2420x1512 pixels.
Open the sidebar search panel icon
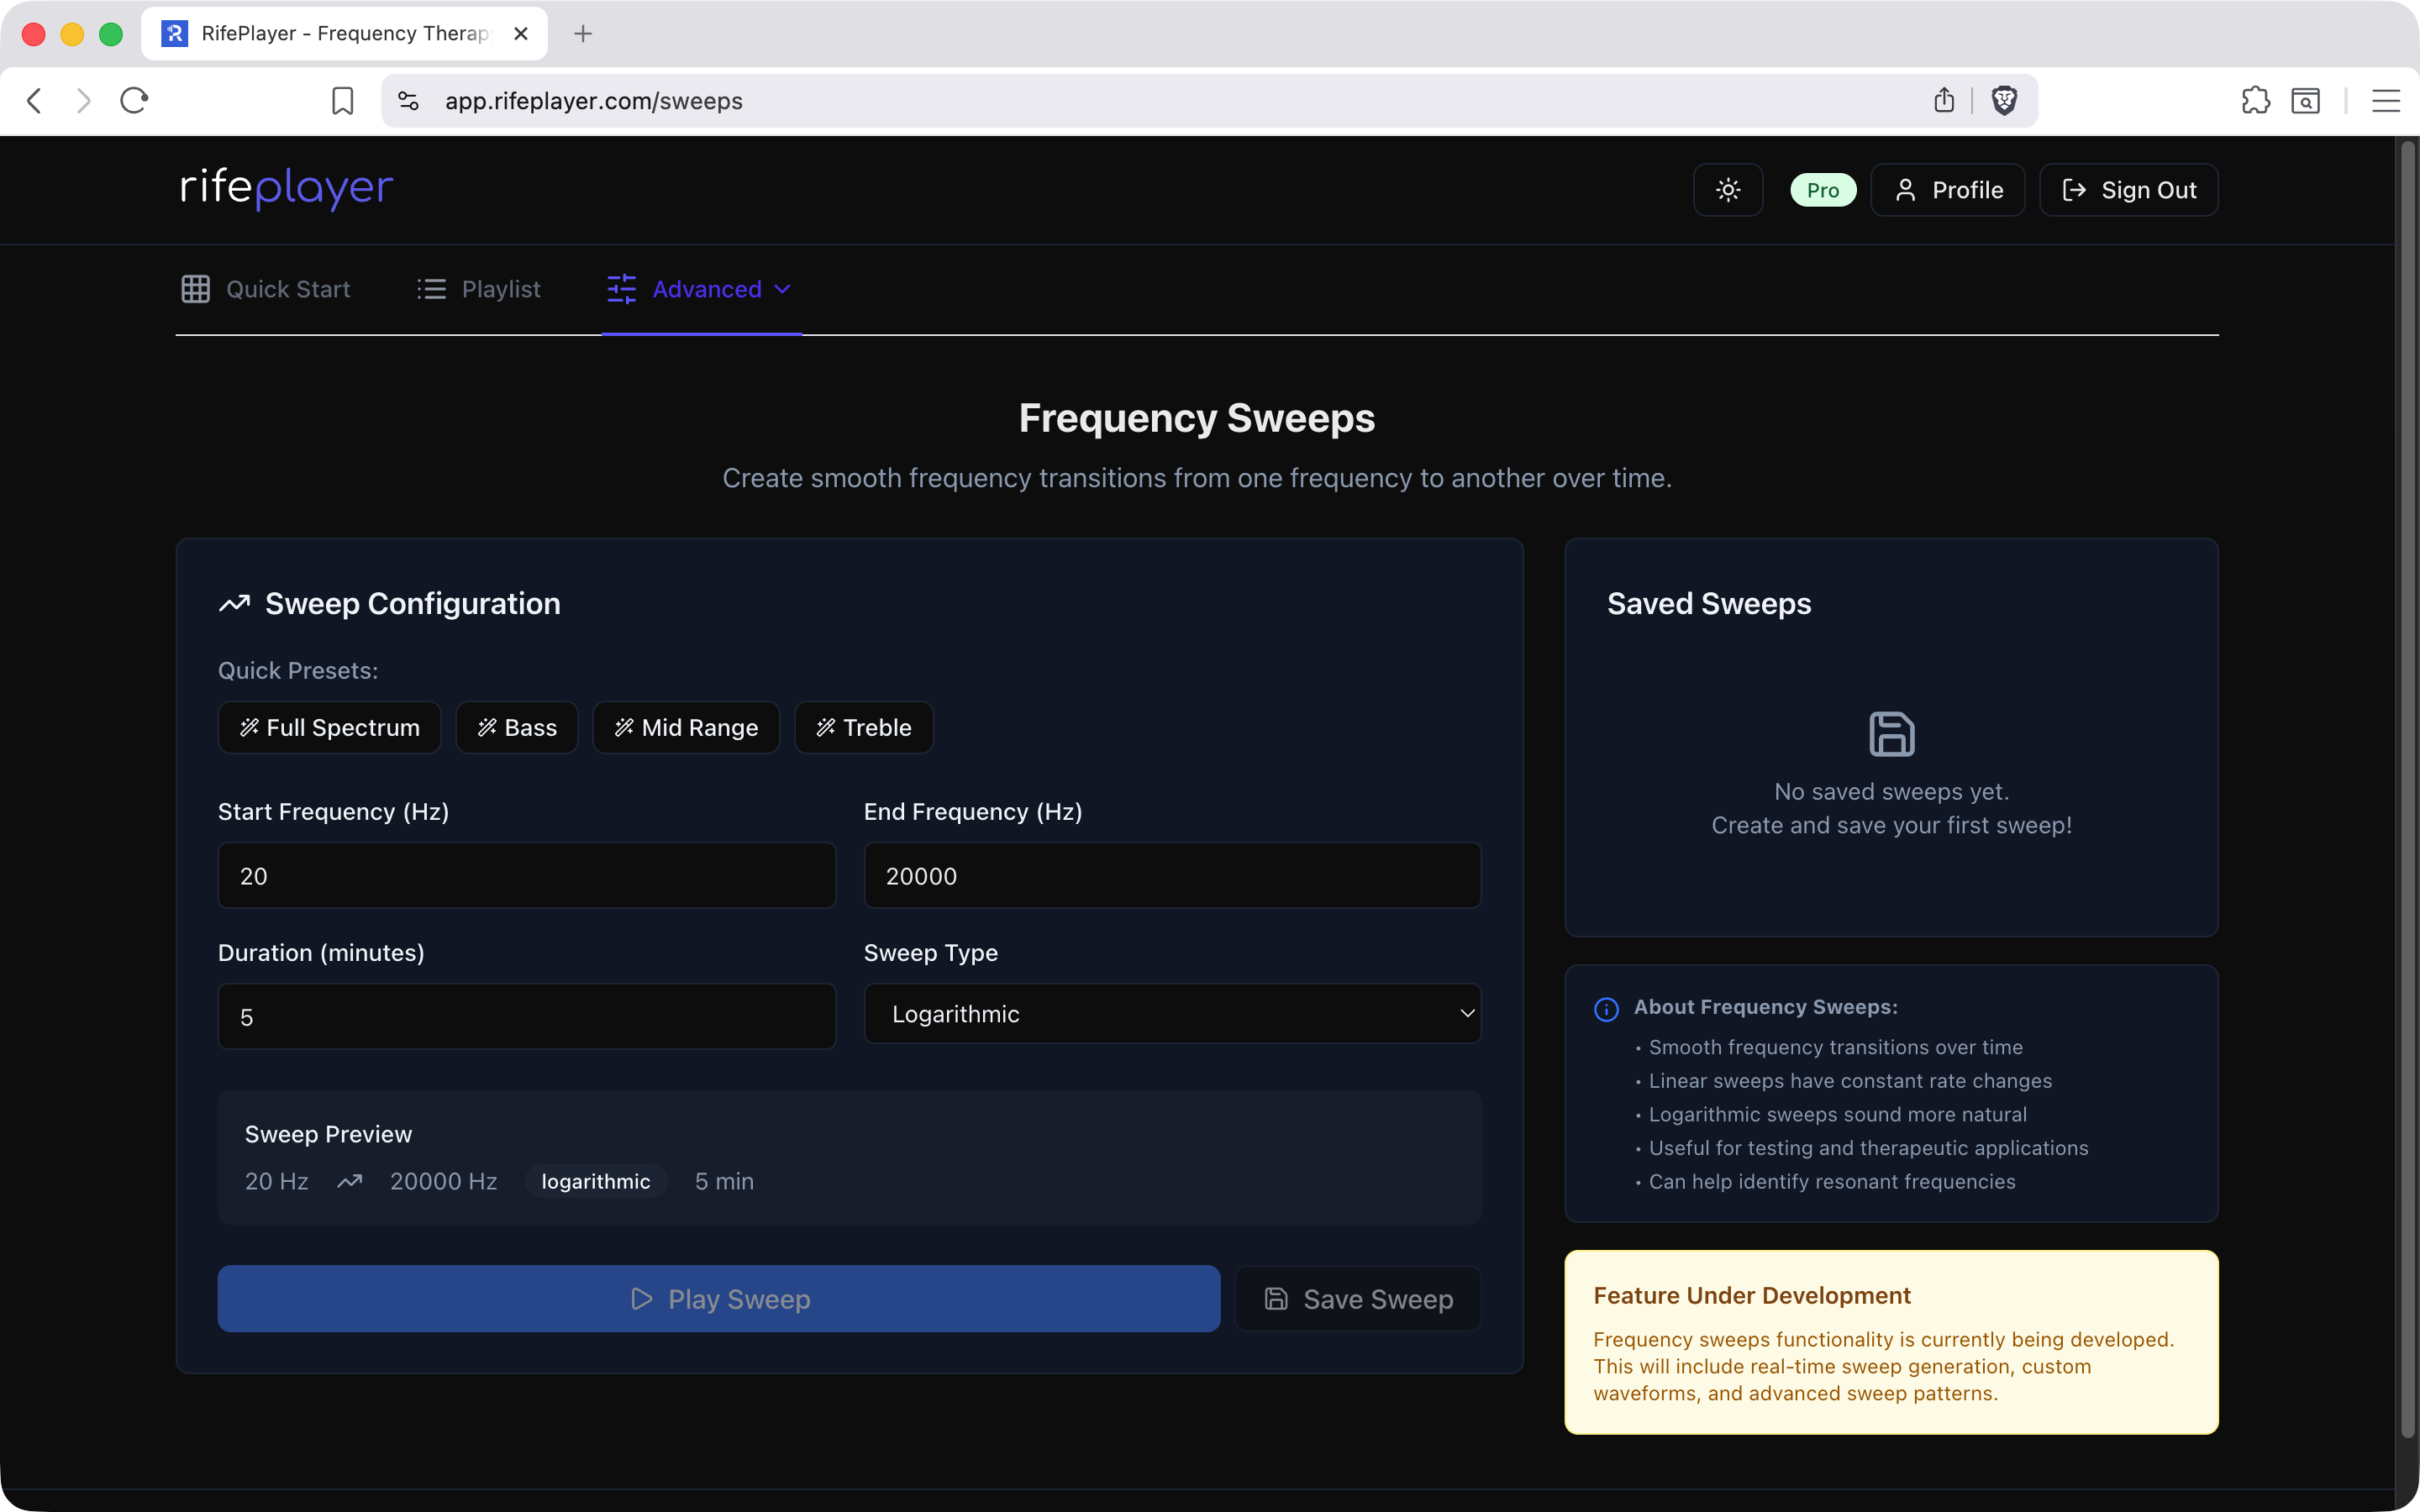click(x=2305, y=101)
